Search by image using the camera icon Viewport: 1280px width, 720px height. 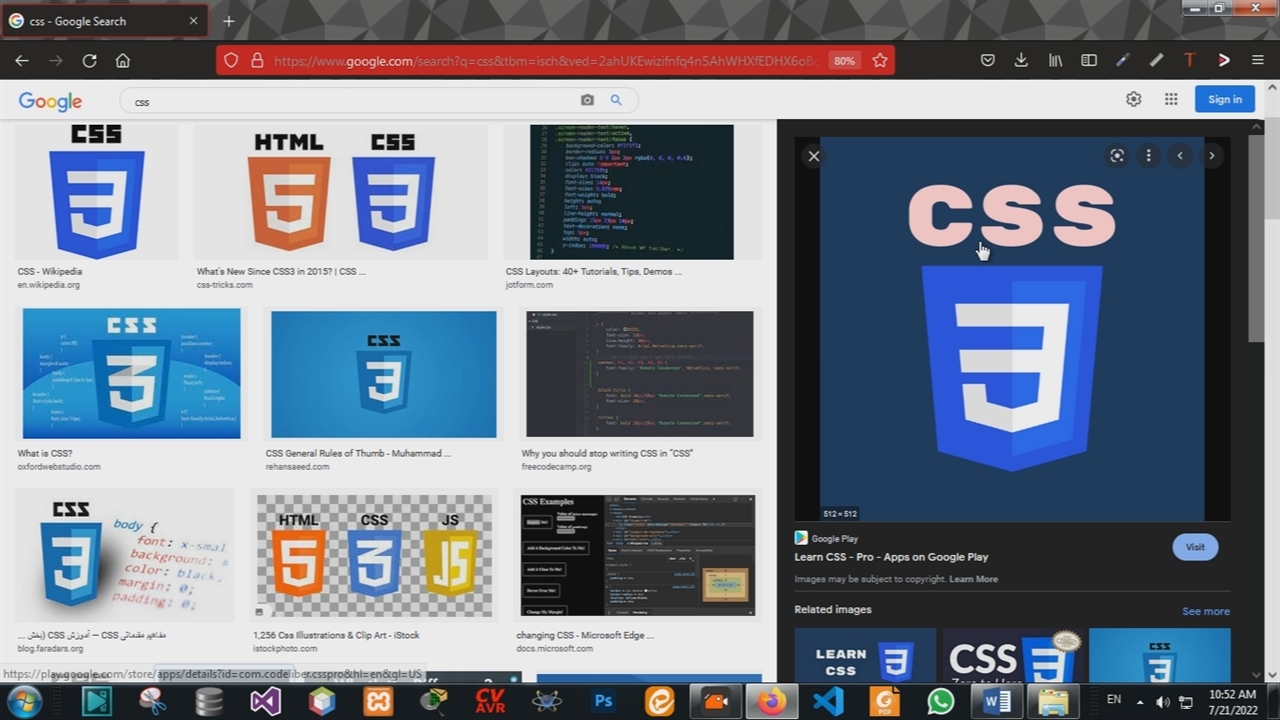point(587,100)
